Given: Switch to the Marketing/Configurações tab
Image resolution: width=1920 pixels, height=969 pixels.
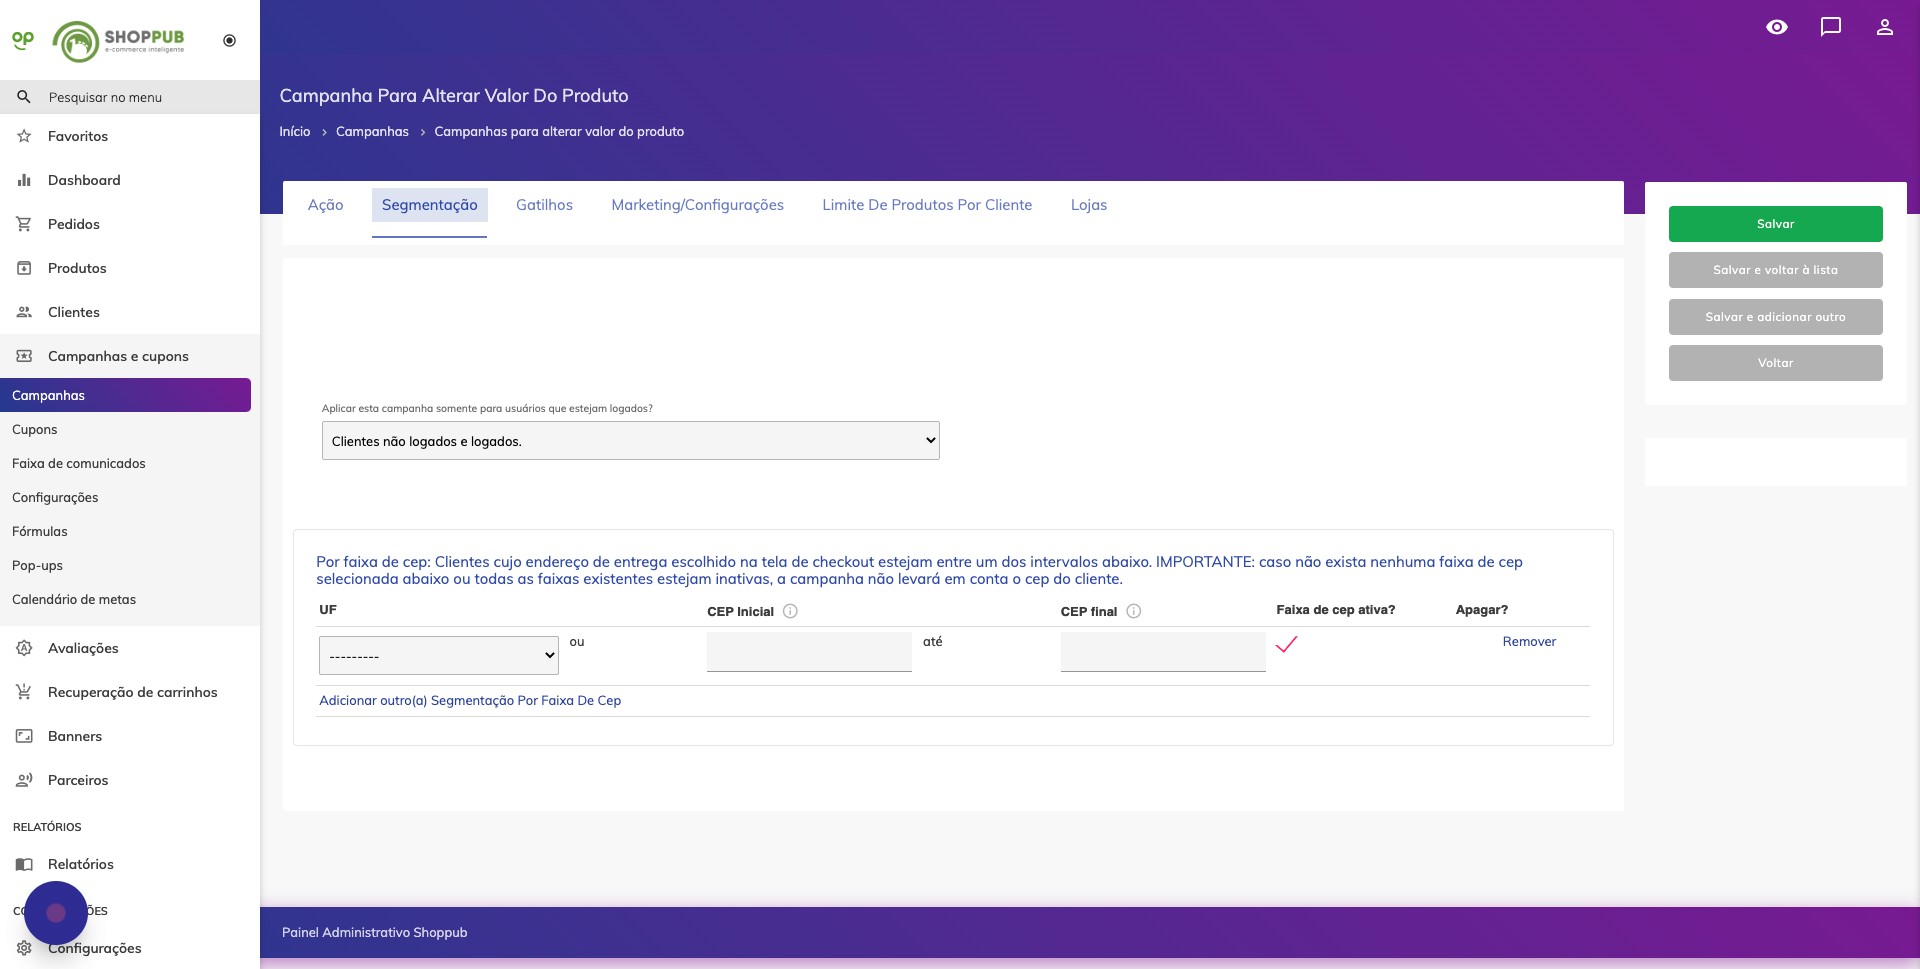Looking at the screenshot, I should 697,205.
